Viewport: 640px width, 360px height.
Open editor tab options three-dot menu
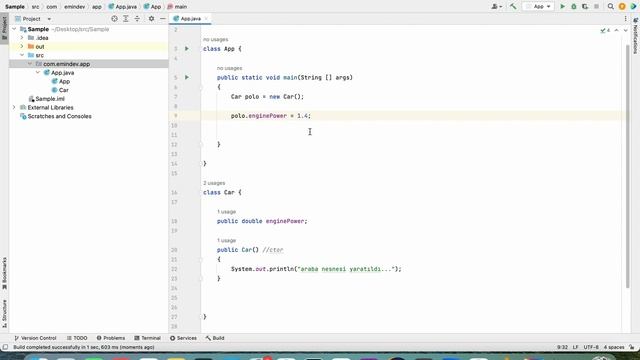[625, 19]
